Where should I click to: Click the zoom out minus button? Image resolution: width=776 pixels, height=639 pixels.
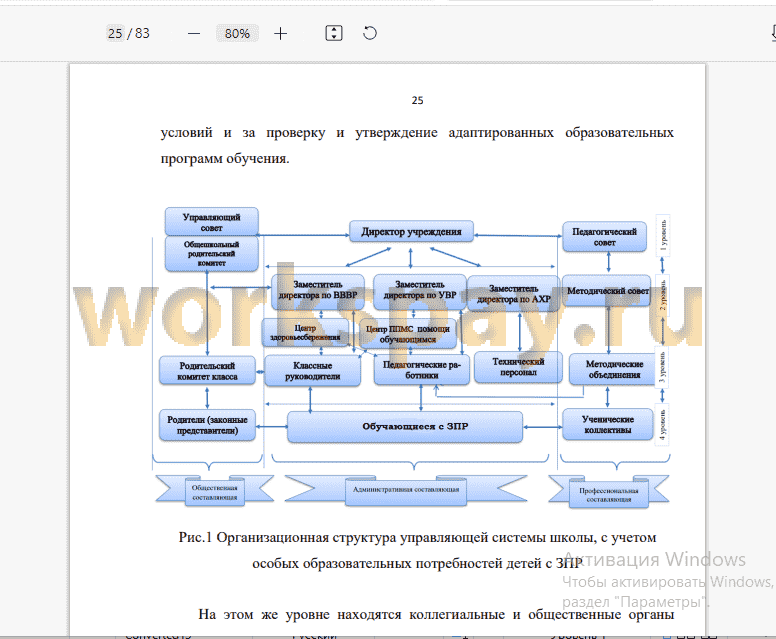click(194, 34)
